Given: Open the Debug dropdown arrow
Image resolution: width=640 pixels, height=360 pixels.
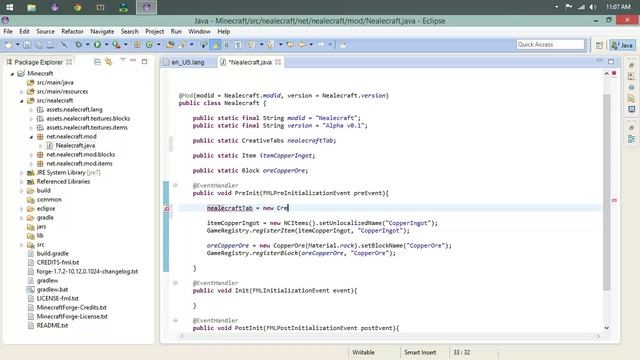Looking at the screenshot, I should coord(87,45).
